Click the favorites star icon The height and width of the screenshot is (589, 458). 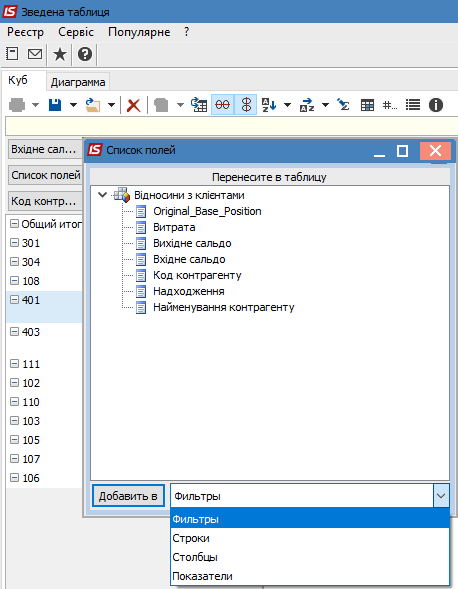(60, 54)
